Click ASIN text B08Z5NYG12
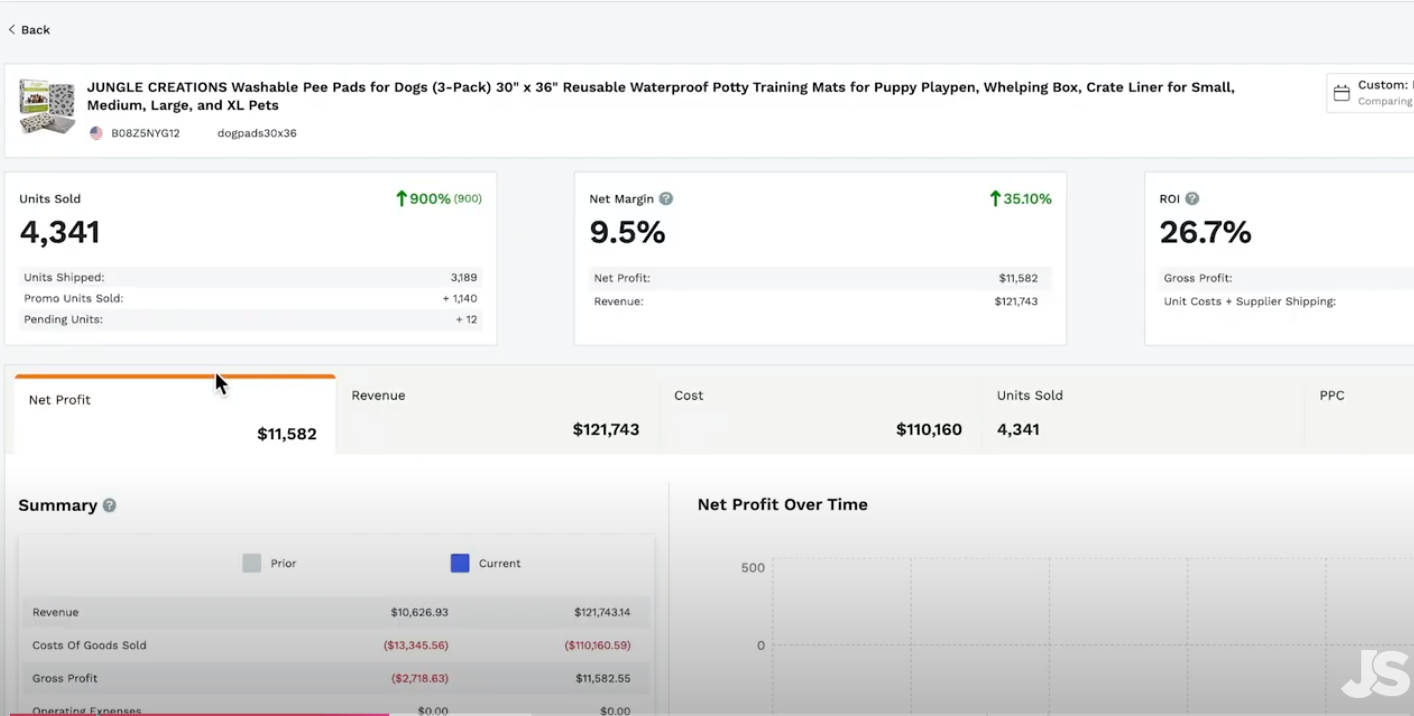 coord(145,133)
